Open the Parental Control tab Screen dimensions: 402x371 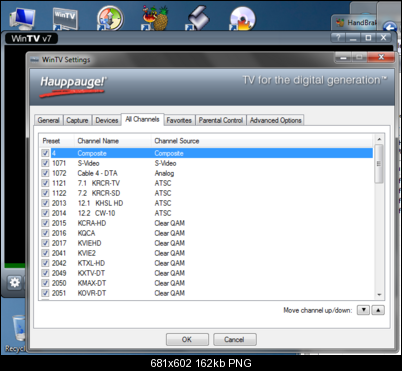(221, 120)
